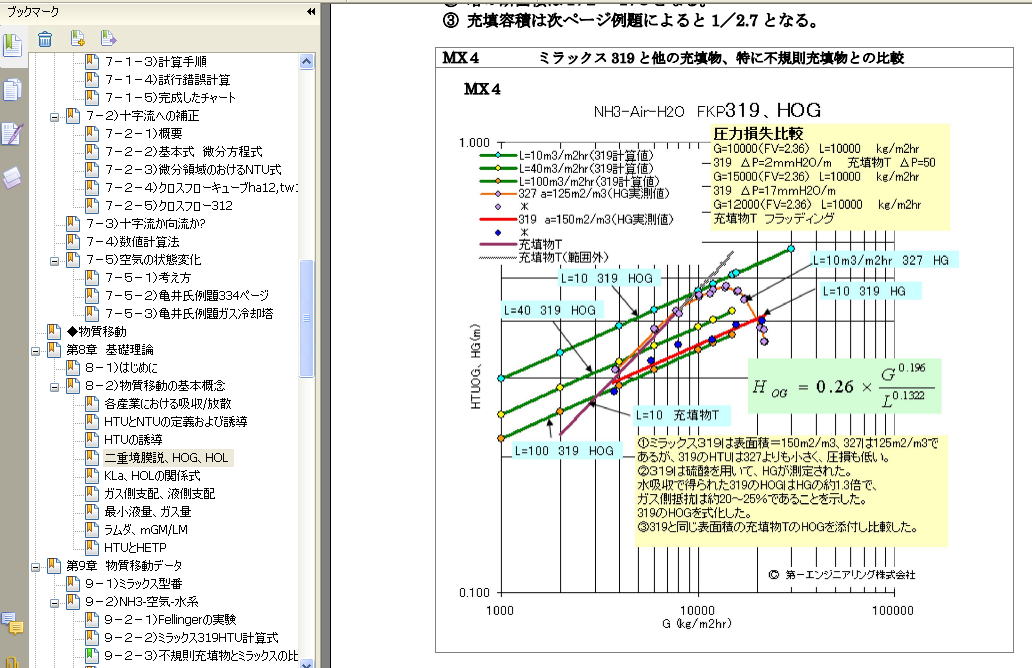Select the 7-2)十字流への補正 bookmark
Image resolution: width=1032 pixels, height=668 pixels.
pos(142,116)
